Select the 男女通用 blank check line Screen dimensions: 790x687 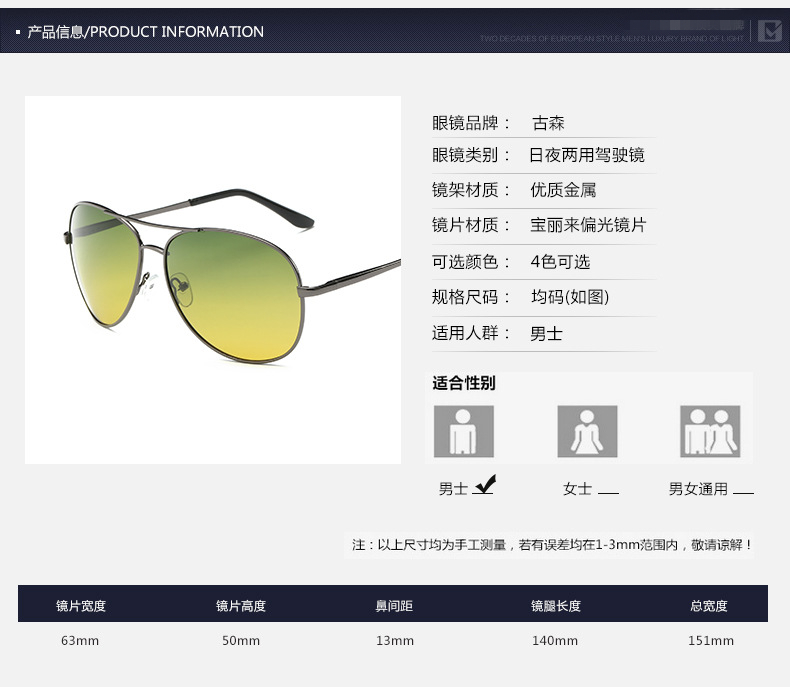(x=743, y=492)
